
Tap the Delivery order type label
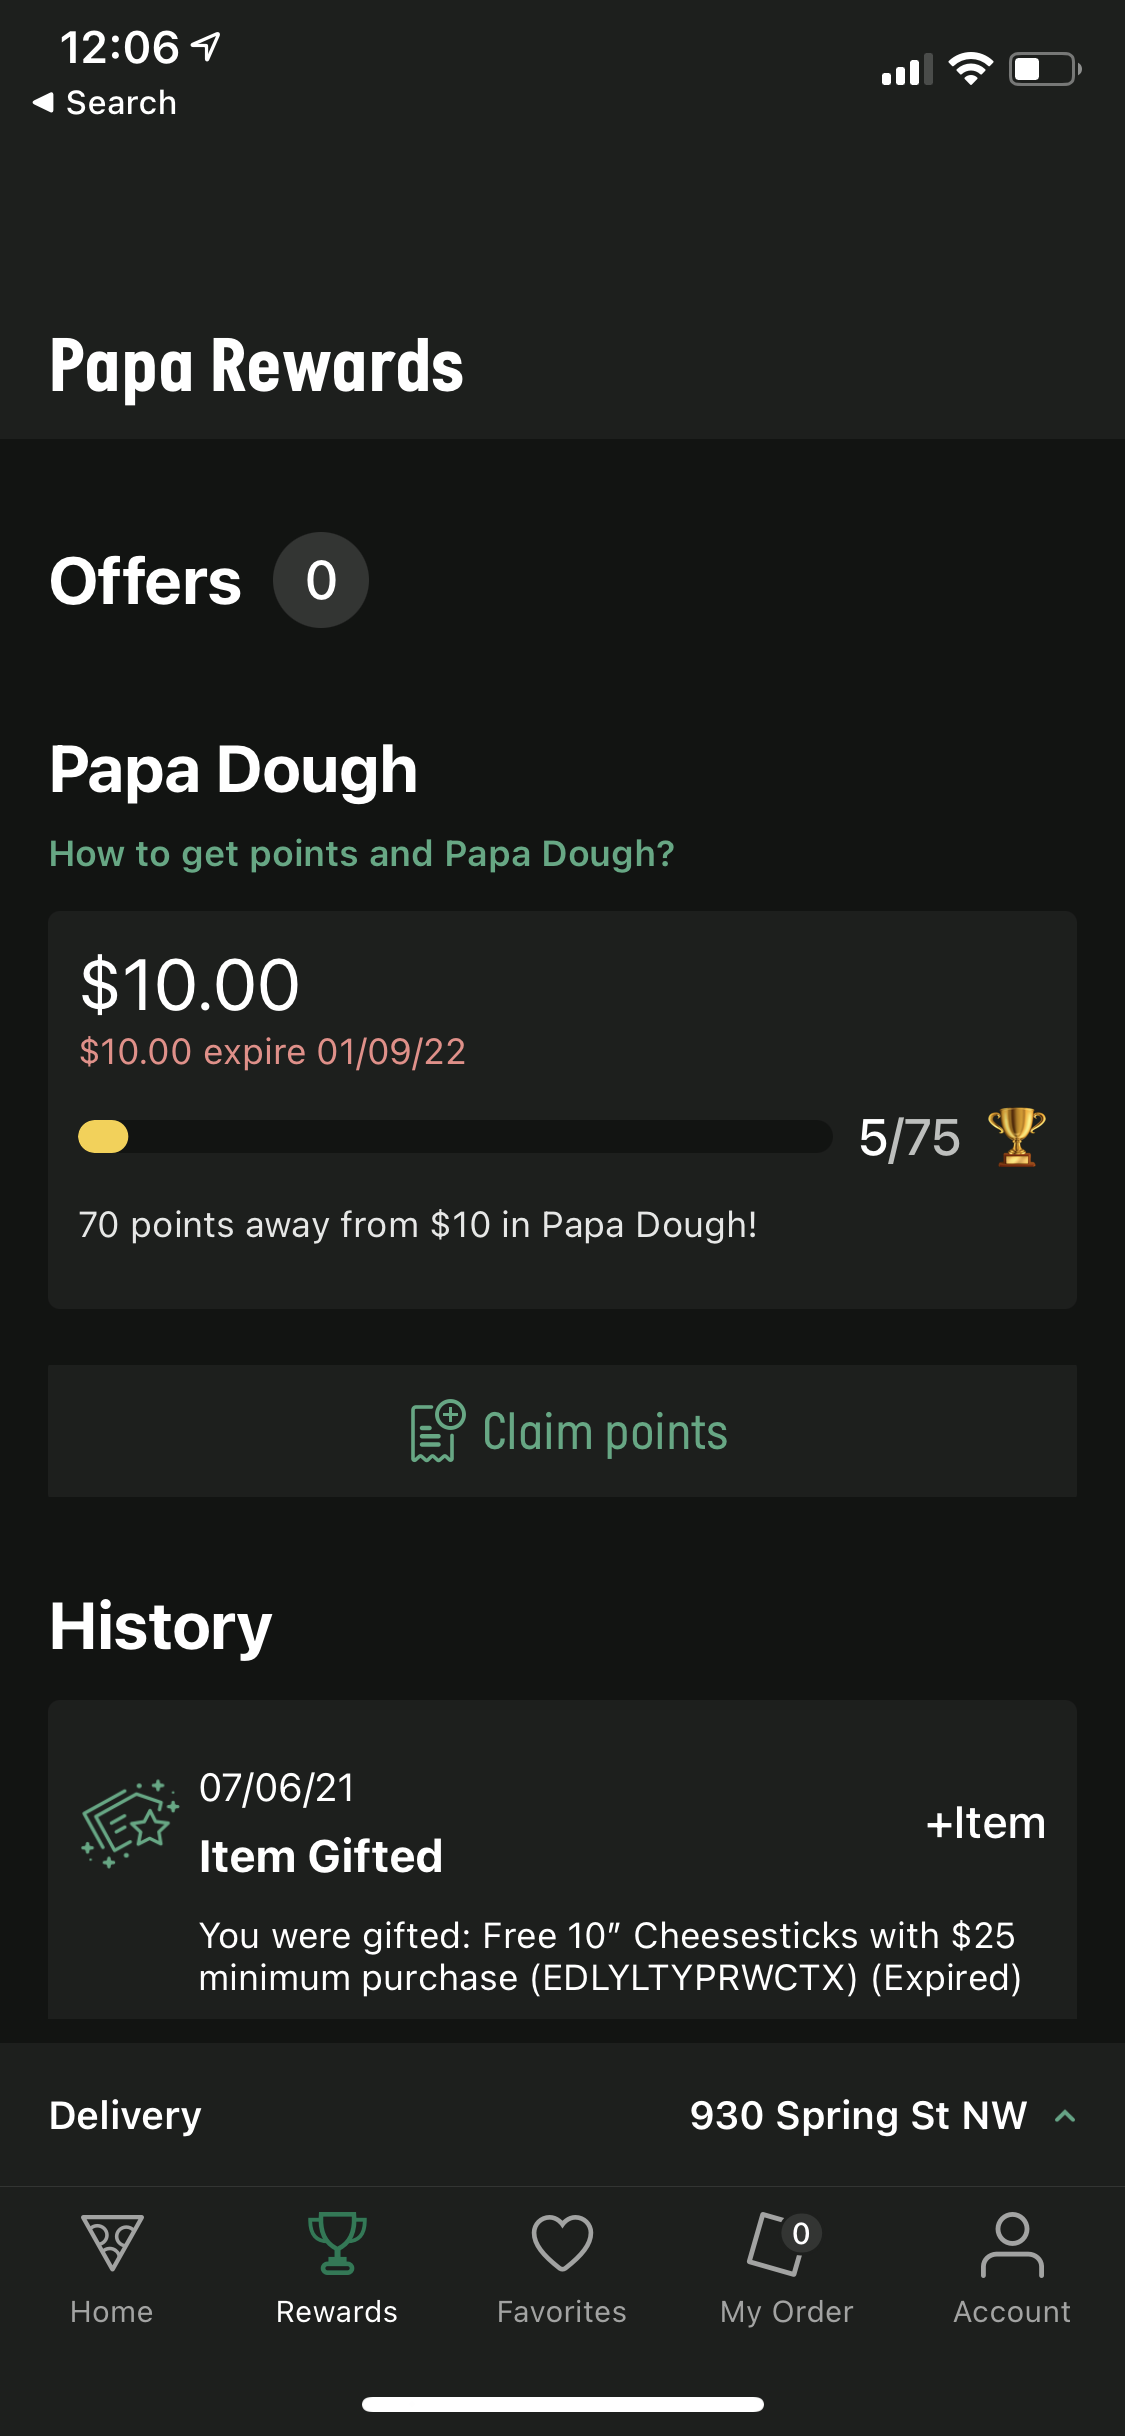(126, 2115)
